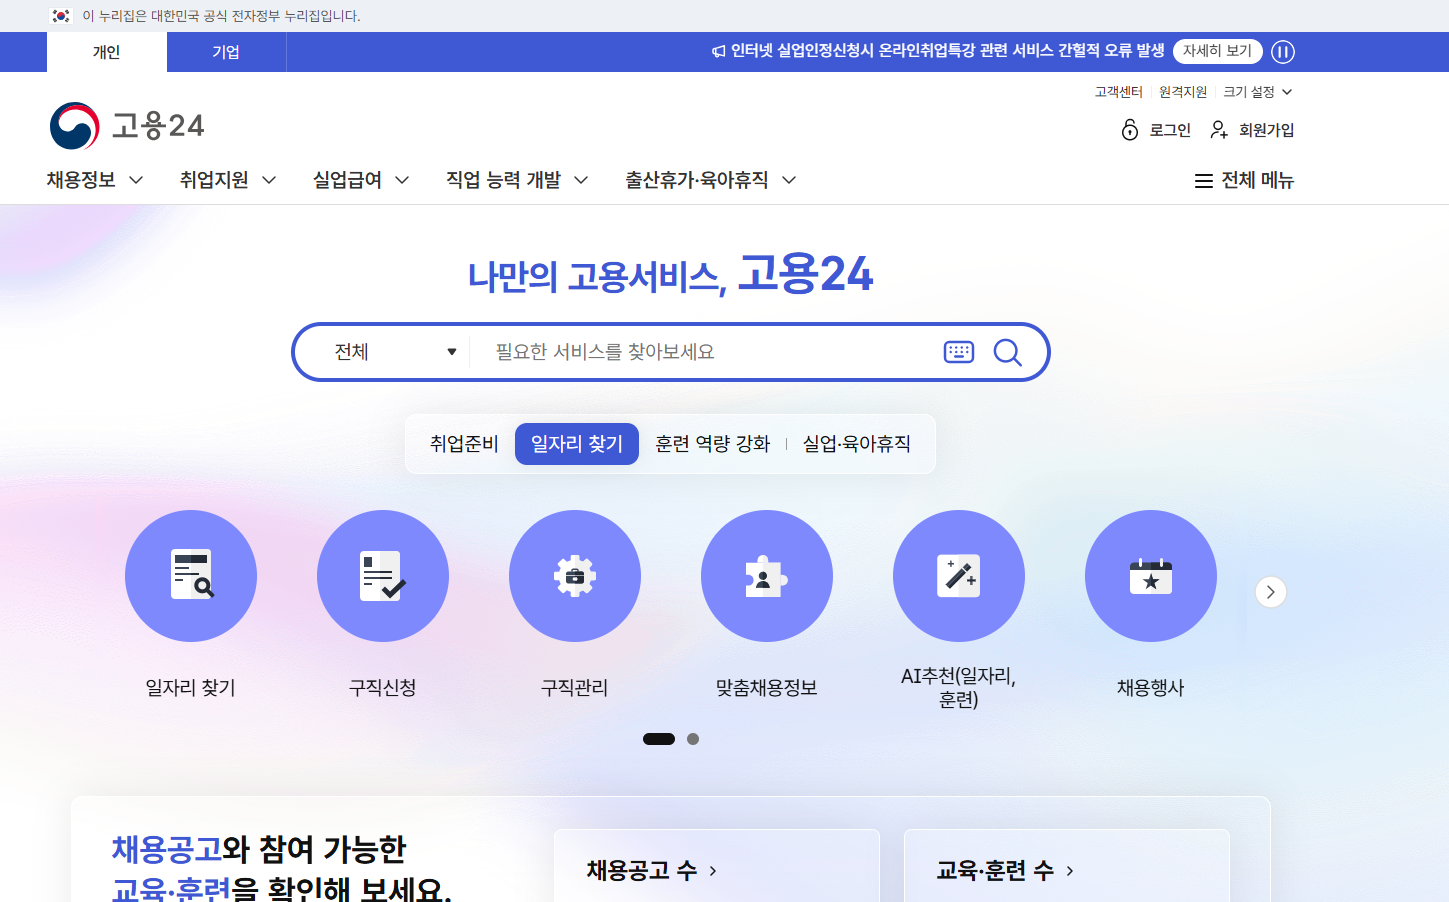Image resolution: width=1449 pixels, height=902 pixels.
Task: Open the 전체 메뉴 button
Action: [x=1245, y=181]
